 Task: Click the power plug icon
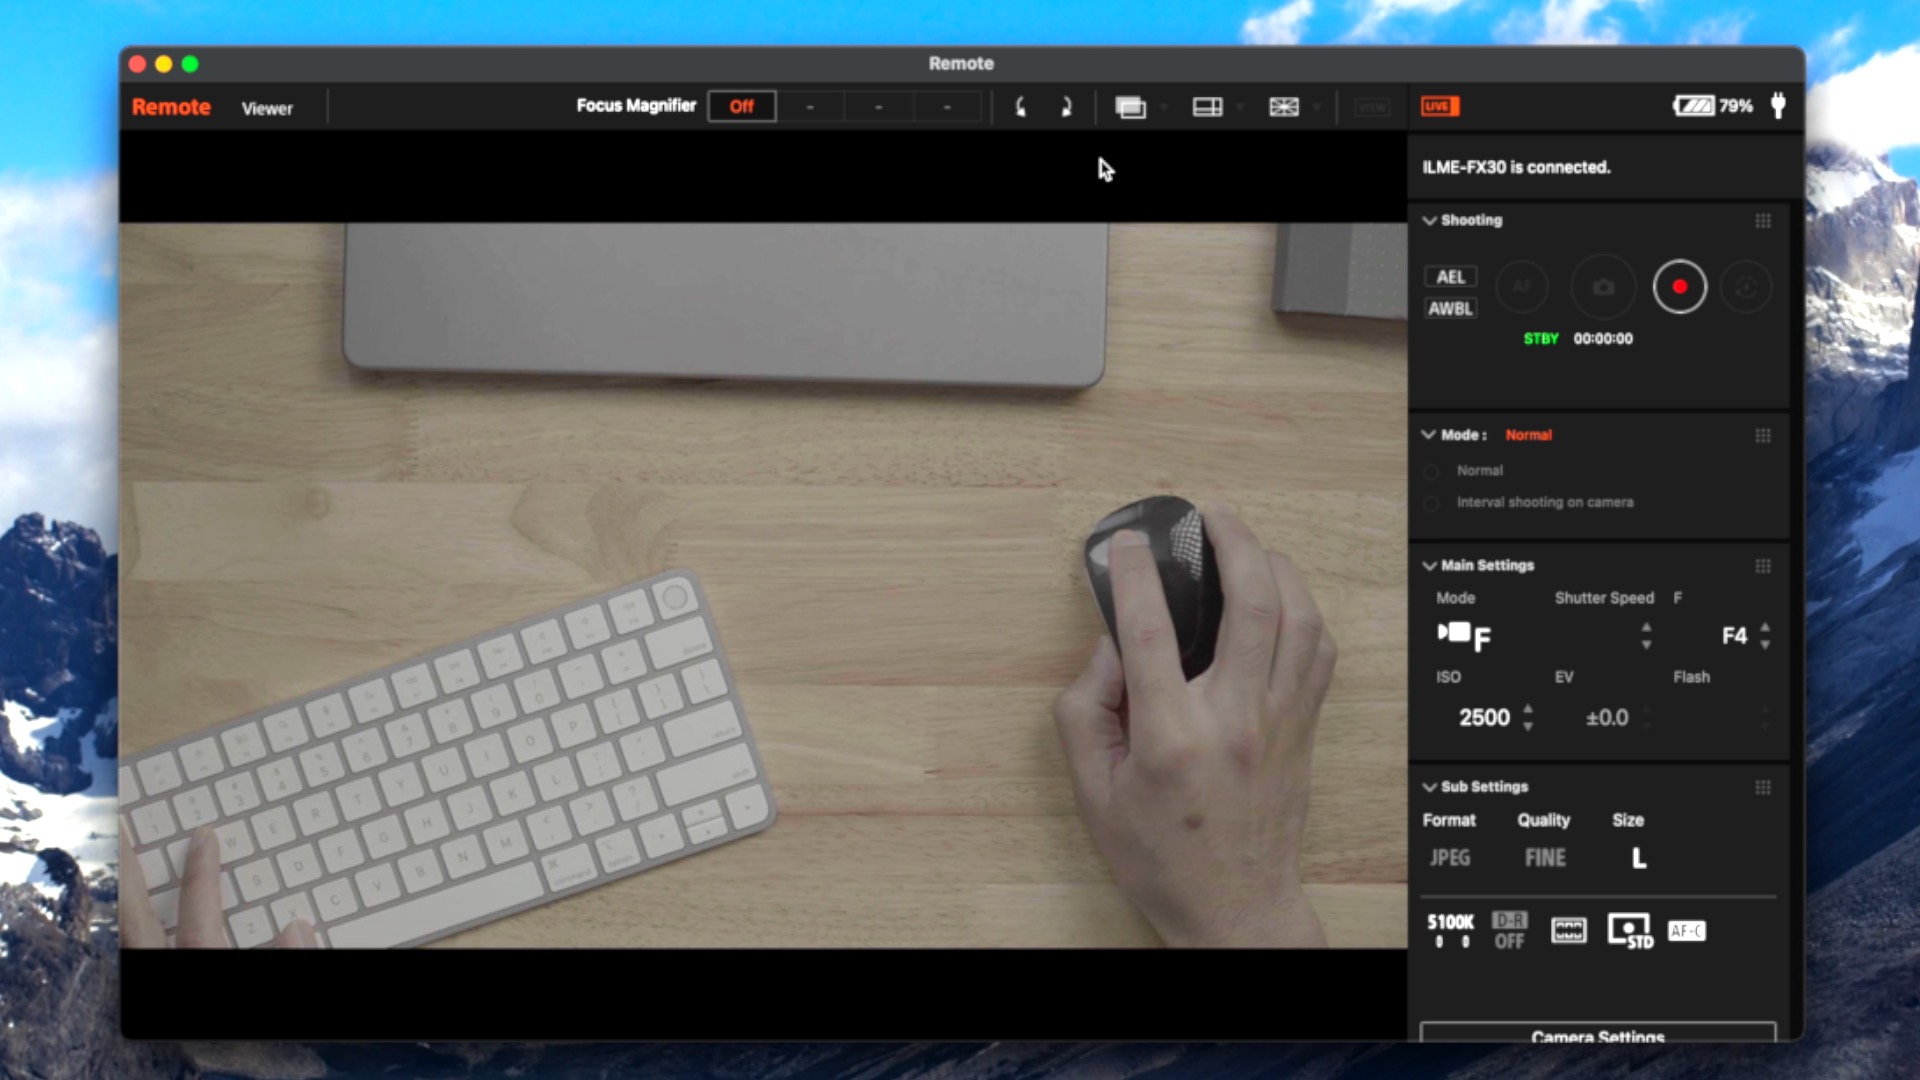pyautogui.click(x=1778, y=106)
